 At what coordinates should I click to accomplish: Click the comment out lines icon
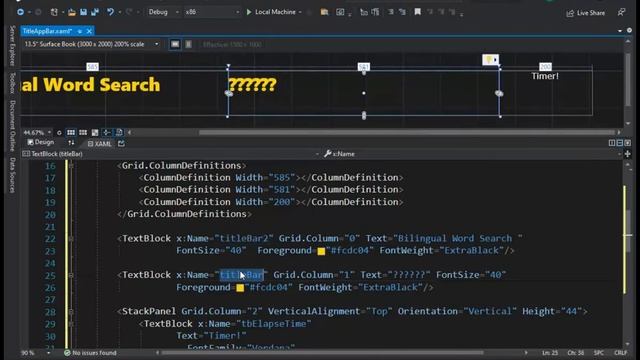coord(391,12)
